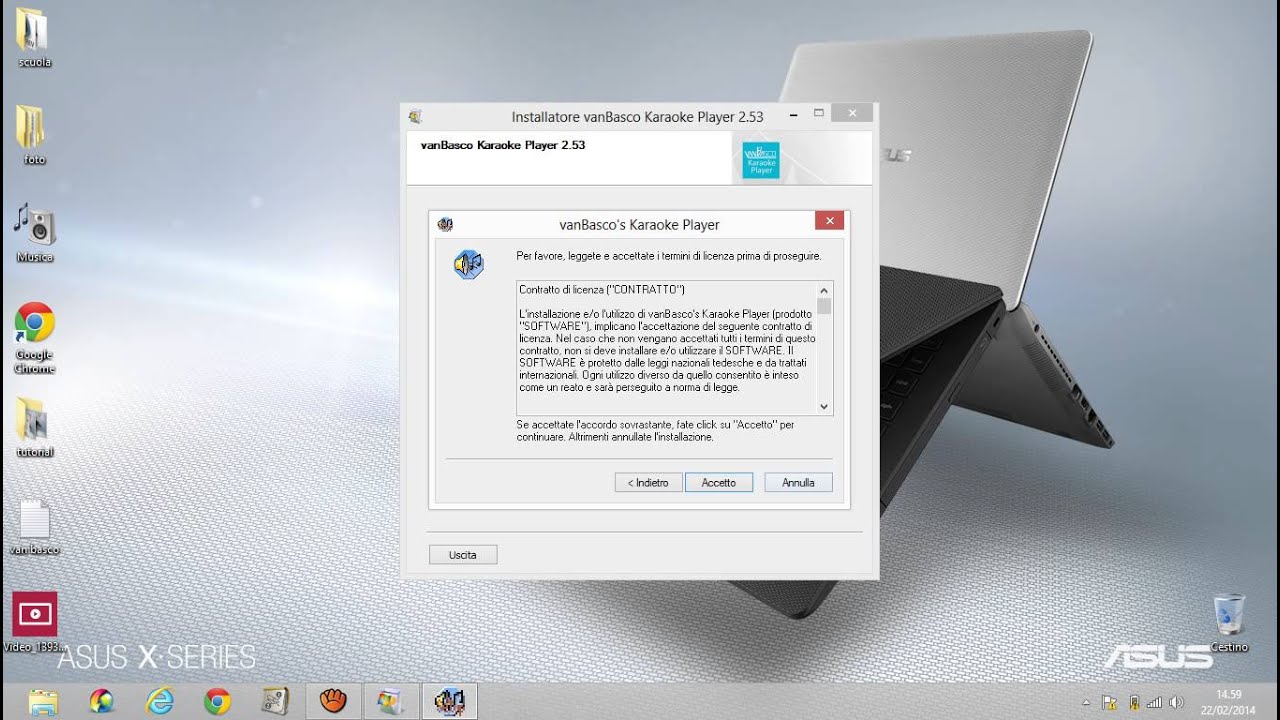This screenshot has height=720, width=1280.
Task: Click the 'Contratto di licenza' heading text
Action: [602, 290]
